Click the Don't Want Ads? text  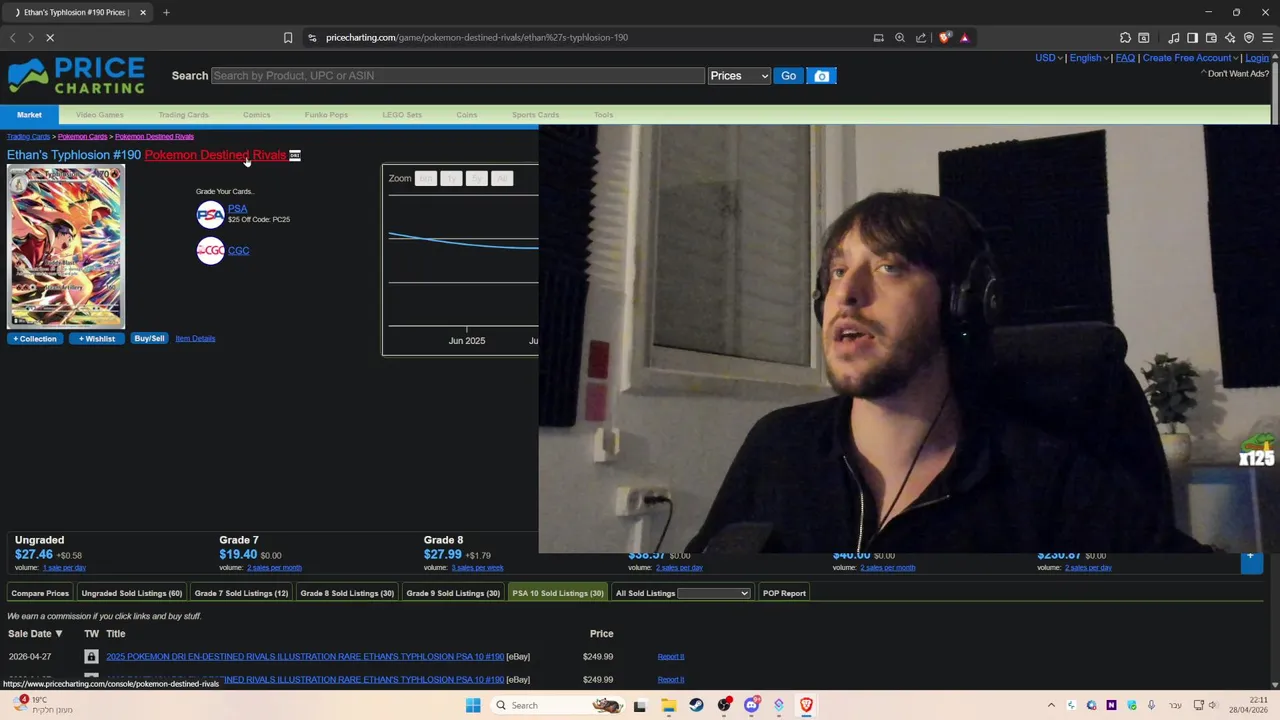click(x=1238, y=74)
